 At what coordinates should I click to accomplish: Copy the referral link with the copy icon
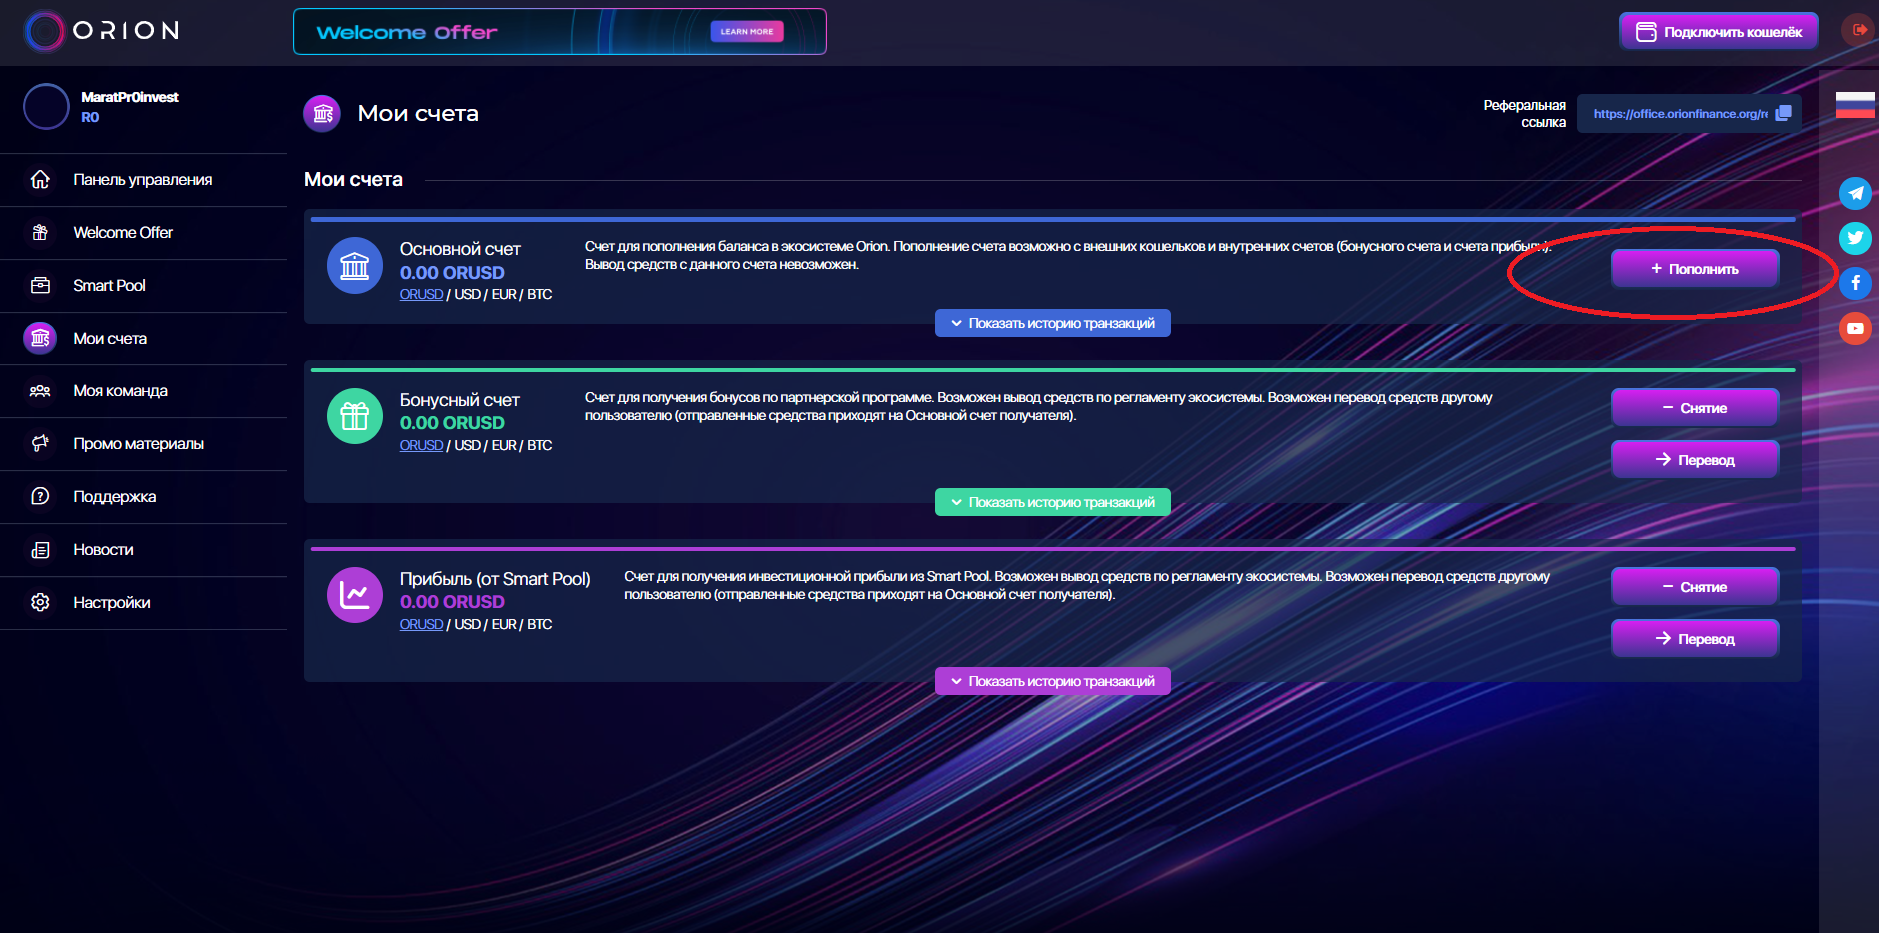click(1783, 113)
